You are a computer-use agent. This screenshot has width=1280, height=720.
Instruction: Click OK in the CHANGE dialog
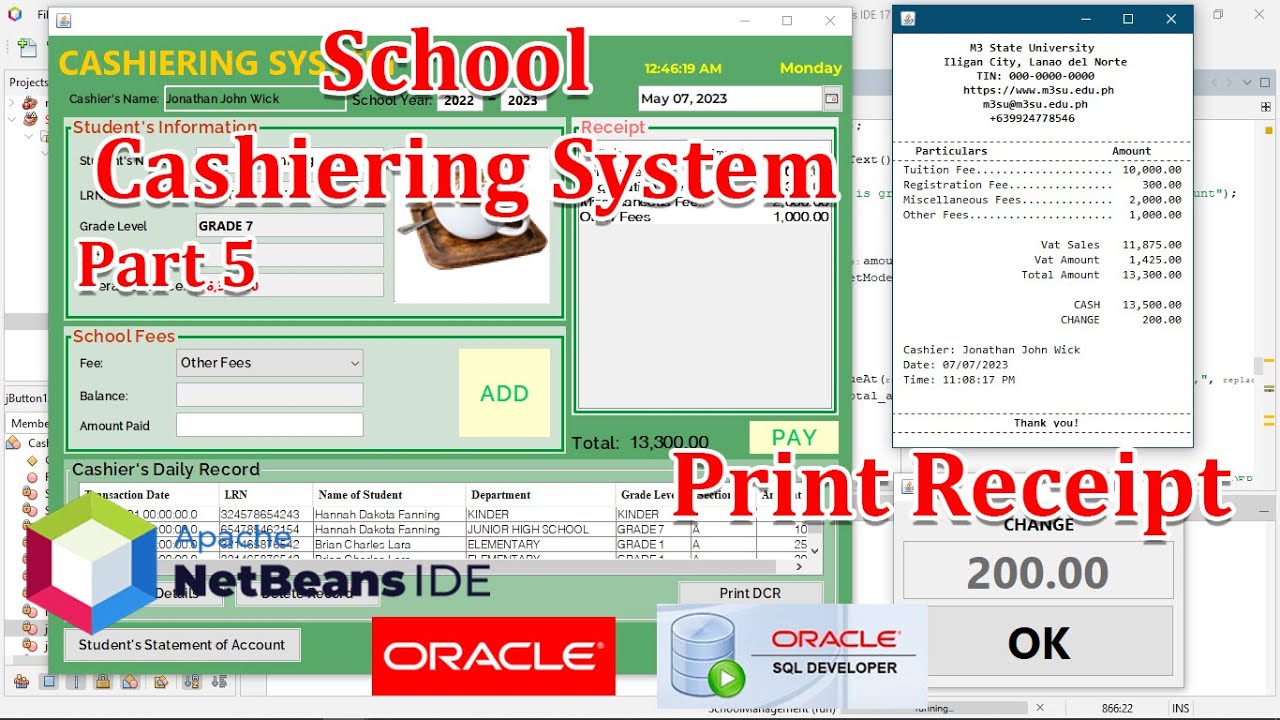click(x=1038, y=643)
